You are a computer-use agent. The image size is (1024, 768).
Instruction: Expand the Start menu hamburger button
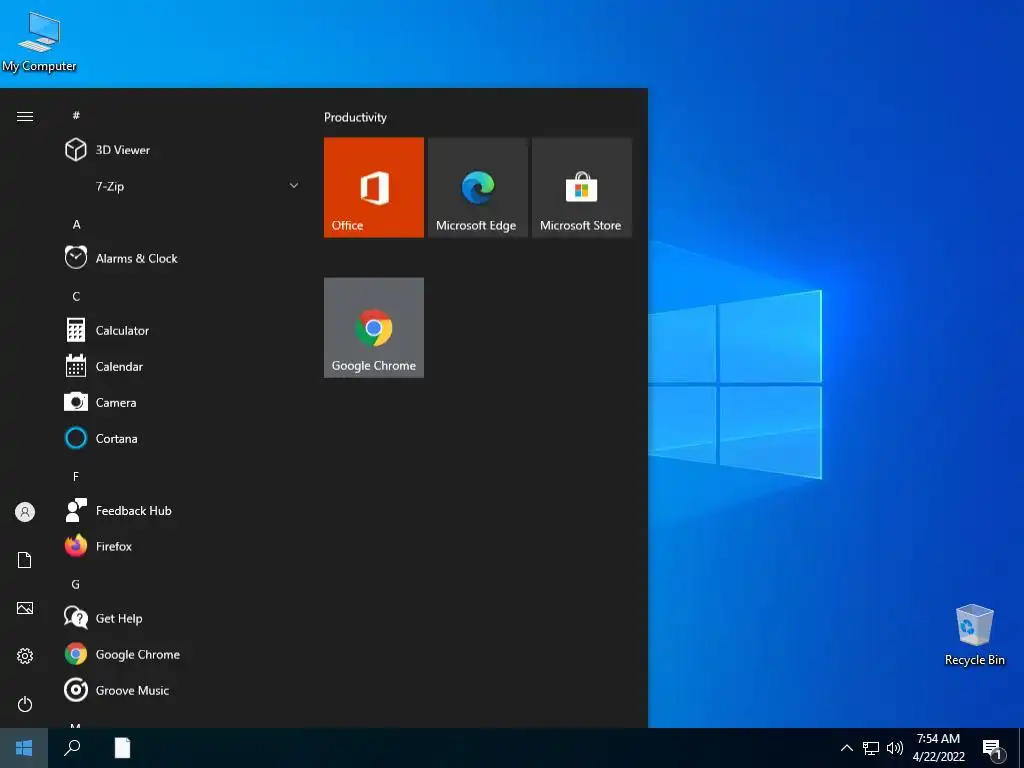pyautogui.click(x=25, y=116)
